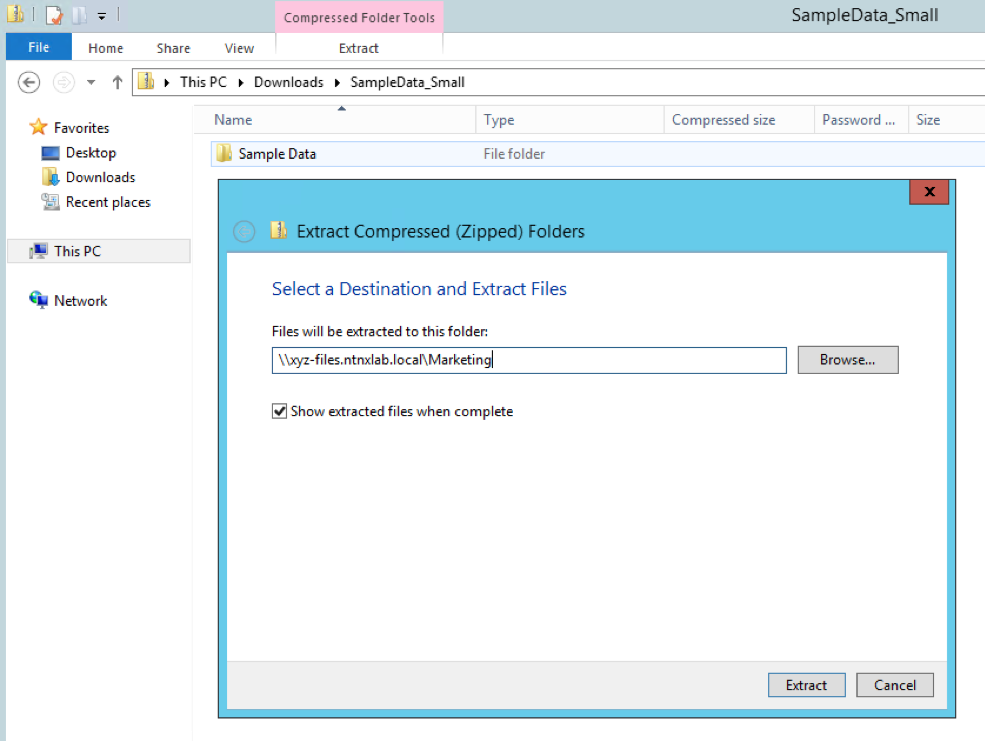Switch to the Home ribbon tab
The width and height of the screenshot is (985, 741).
pos(106,48)
